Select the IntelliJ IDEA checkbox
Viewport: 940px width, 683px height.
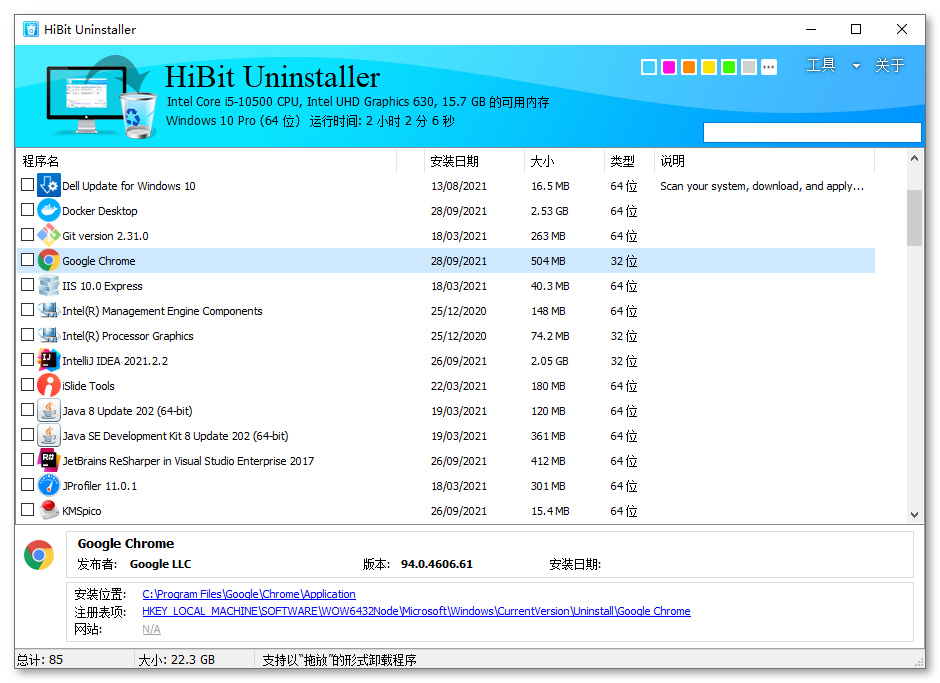coord(27,359)
